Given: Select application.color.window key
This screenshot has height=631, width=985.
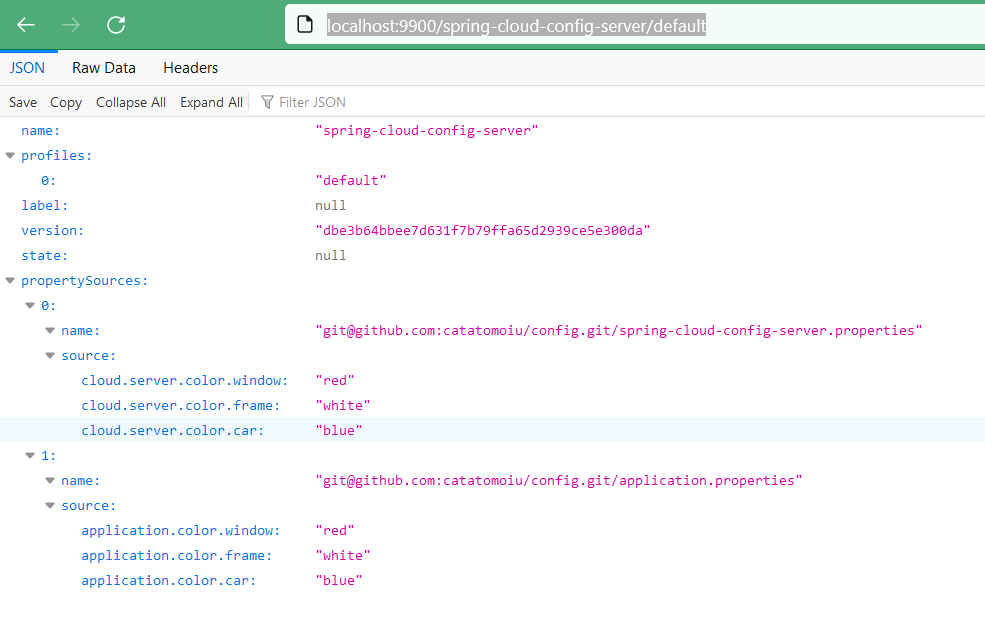Looking at the screenshot, I should tap(180, 531).
